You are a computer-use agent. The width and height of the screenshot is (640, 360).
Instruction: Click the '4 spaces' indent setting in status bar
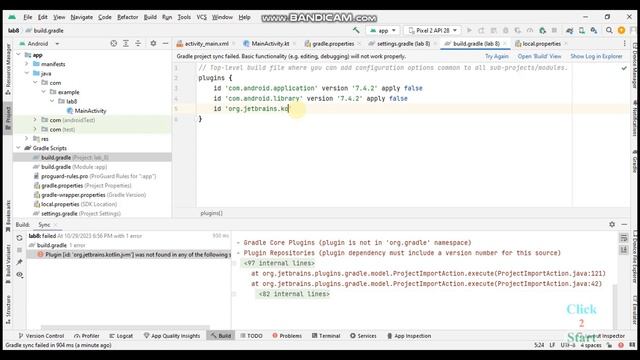pyautogui.click(x=591, y=345)
